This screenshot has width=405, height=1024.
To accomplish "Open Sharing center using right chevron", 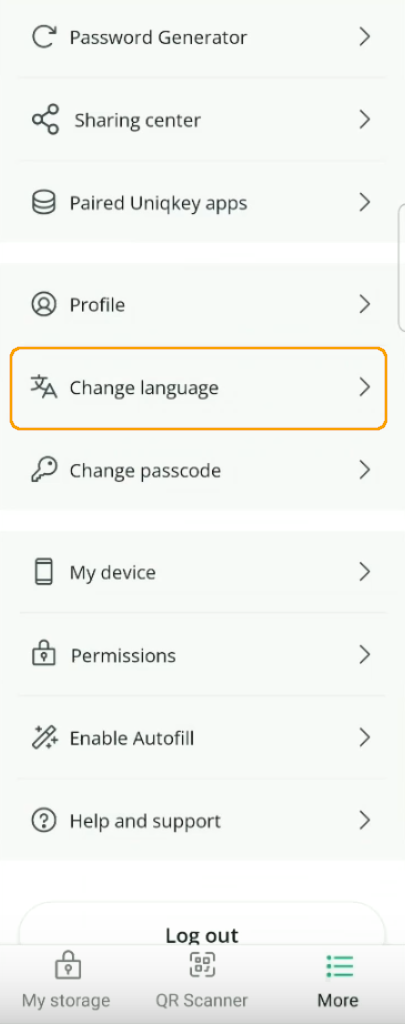I will (x=364, y=120).
